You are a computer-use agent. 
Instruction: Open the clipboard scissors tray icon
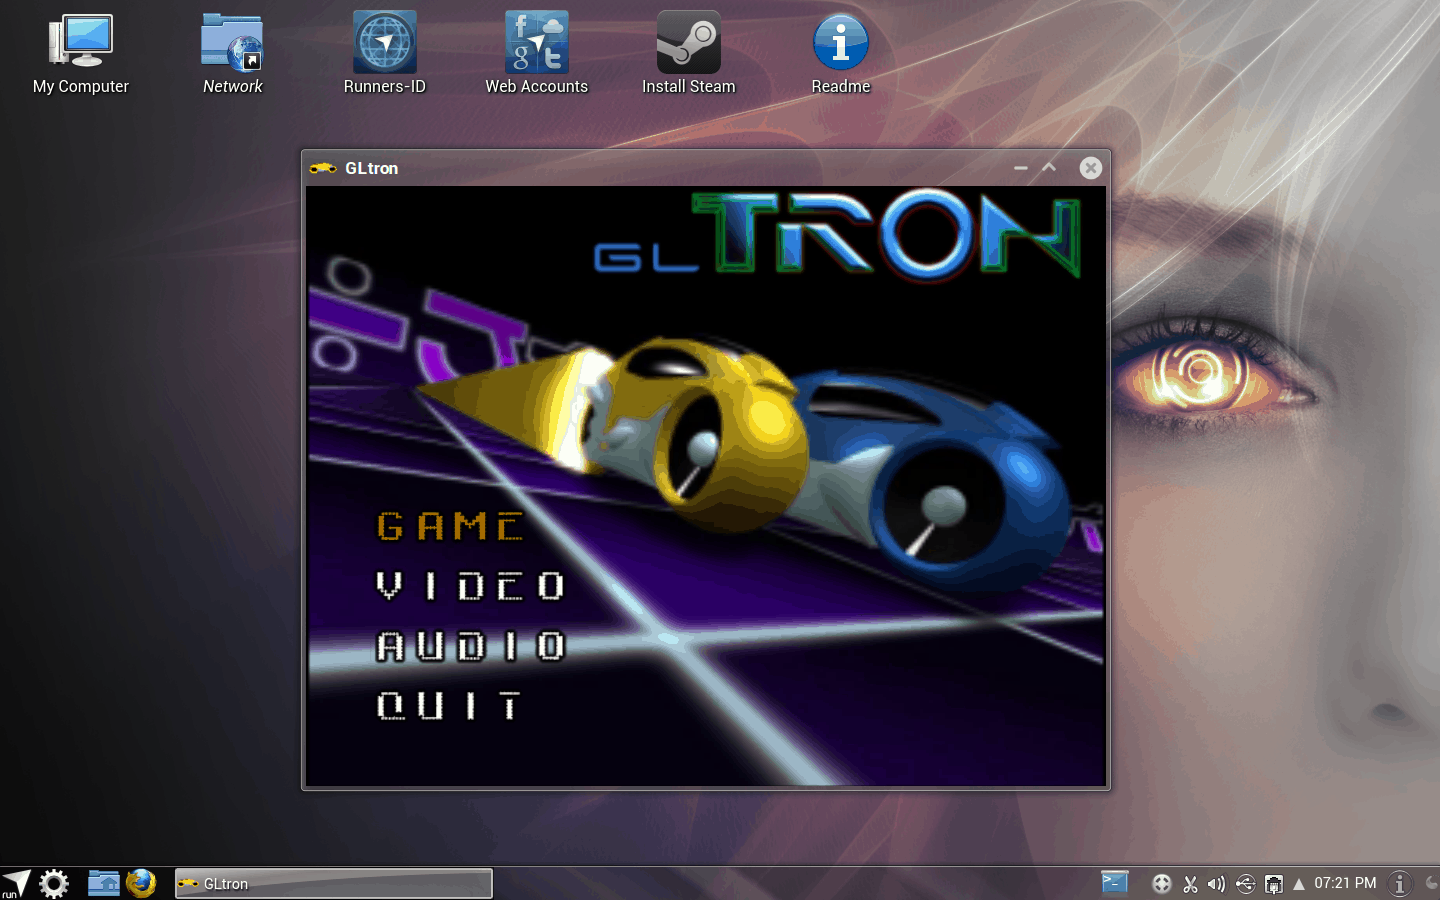tap(1190, 884)
